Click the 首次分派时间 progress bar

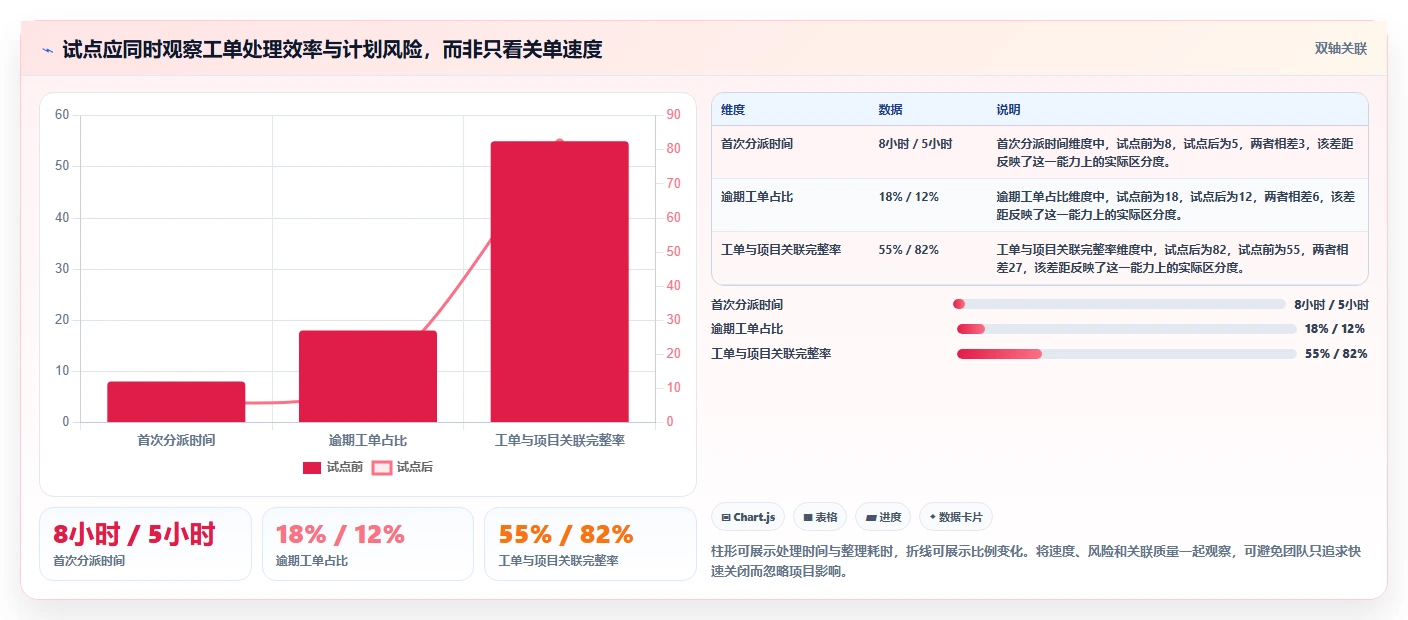tap(1119, 304)
